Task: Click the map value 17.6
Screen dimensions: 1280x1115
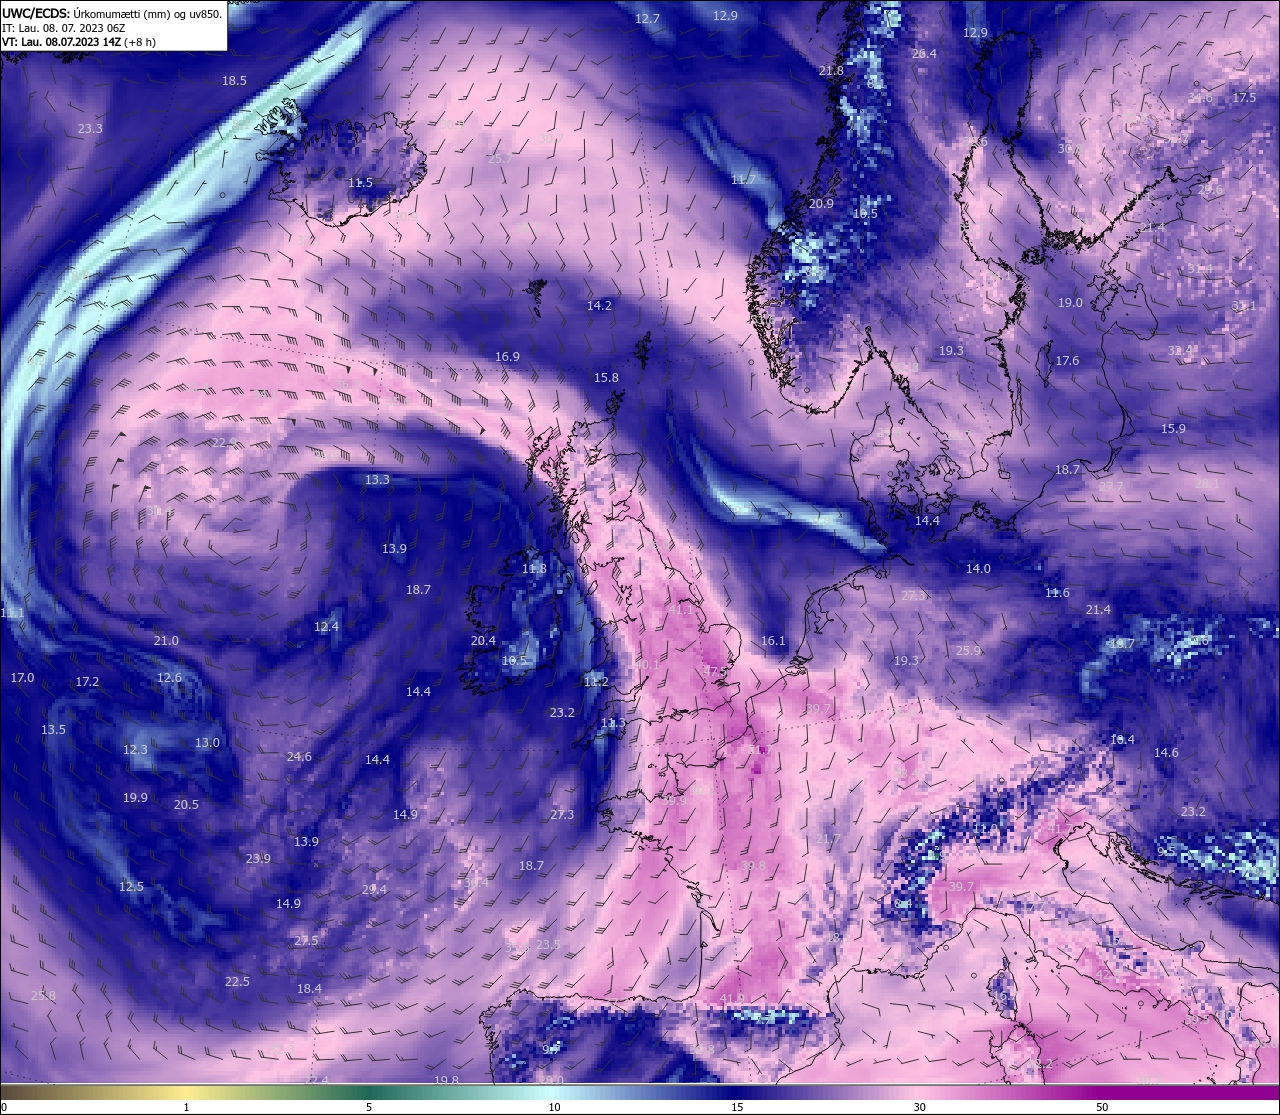Action: coord(1067,361)
